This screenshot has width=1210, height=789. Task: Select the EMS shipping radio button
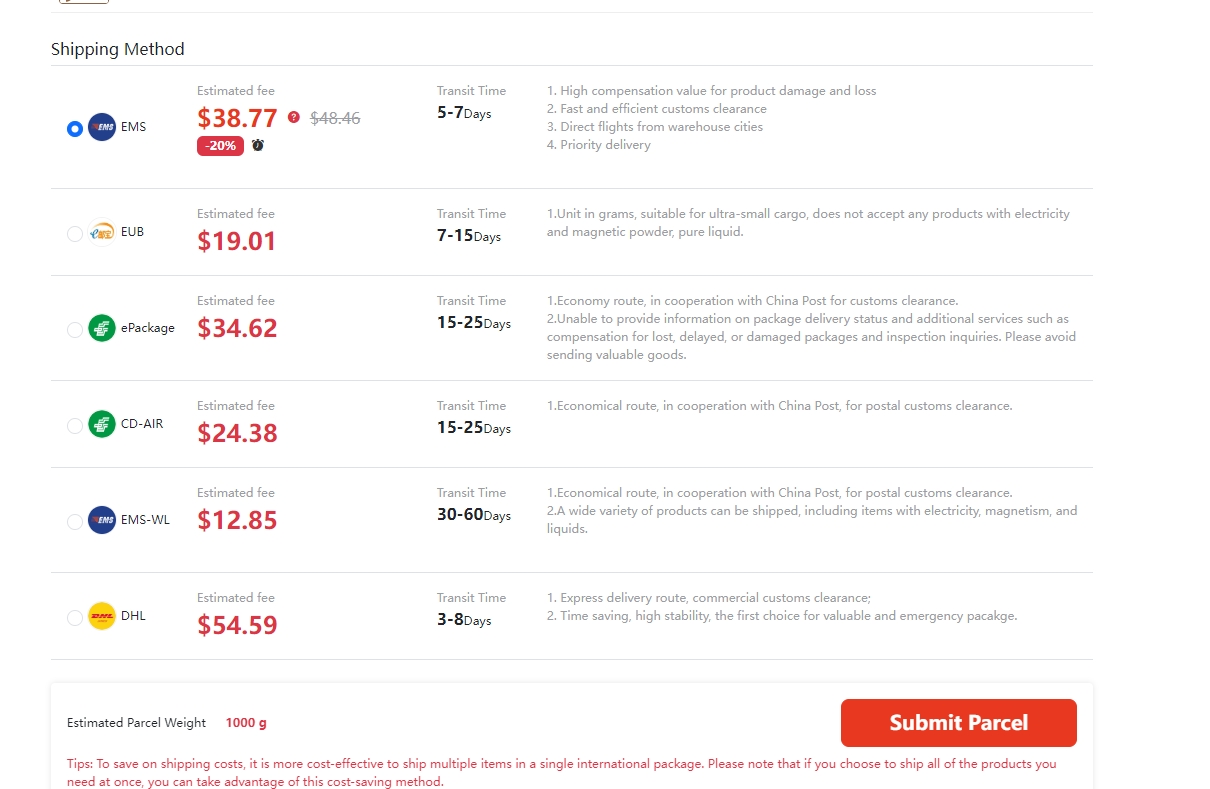[x=75, y=129]
